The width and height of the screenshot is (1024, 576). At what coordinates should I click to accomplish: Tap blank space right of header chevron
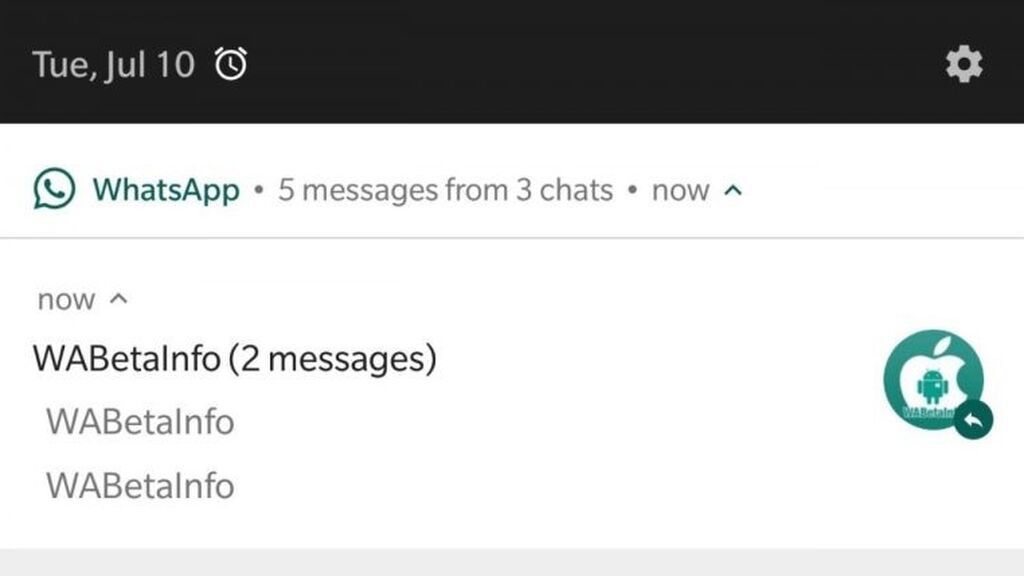coord(882,190)
